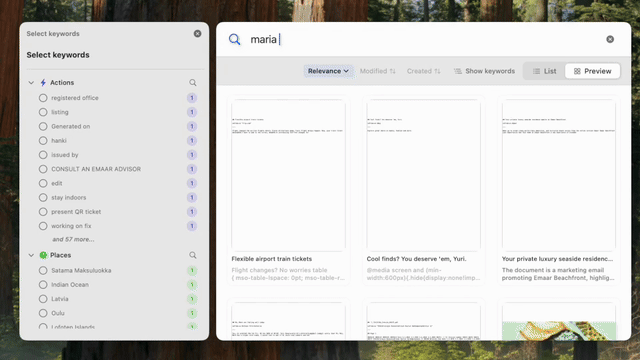
Task: Clear the search field with the X icon
Action: pyautogui.click(x=610, y=39)
